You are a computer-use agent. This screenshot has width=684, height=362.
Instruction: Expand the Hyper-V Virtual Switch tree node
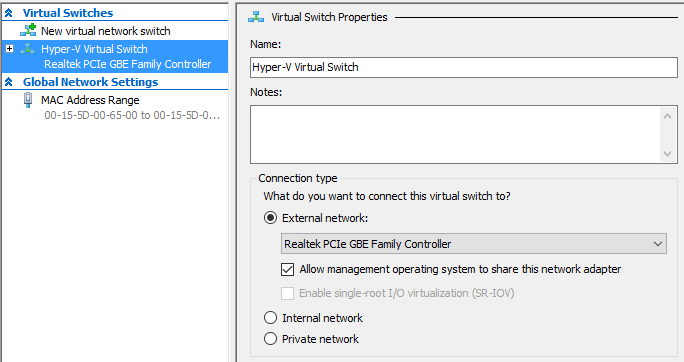[9, 48]
